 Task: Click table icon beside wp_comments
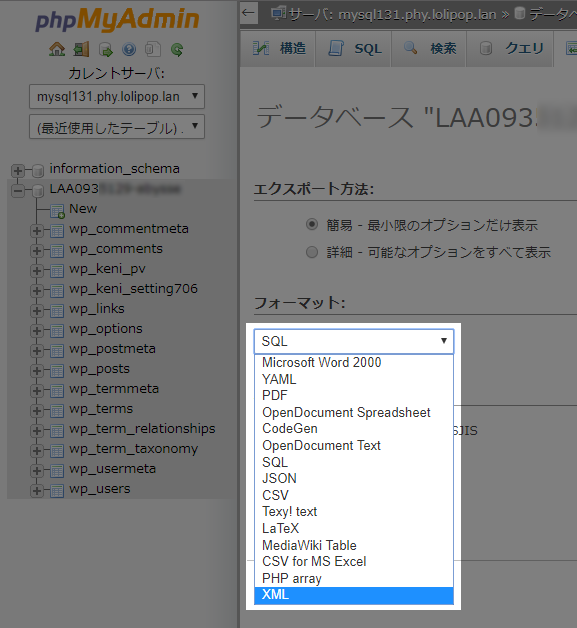pyautogui.click(x=57, y=251)
